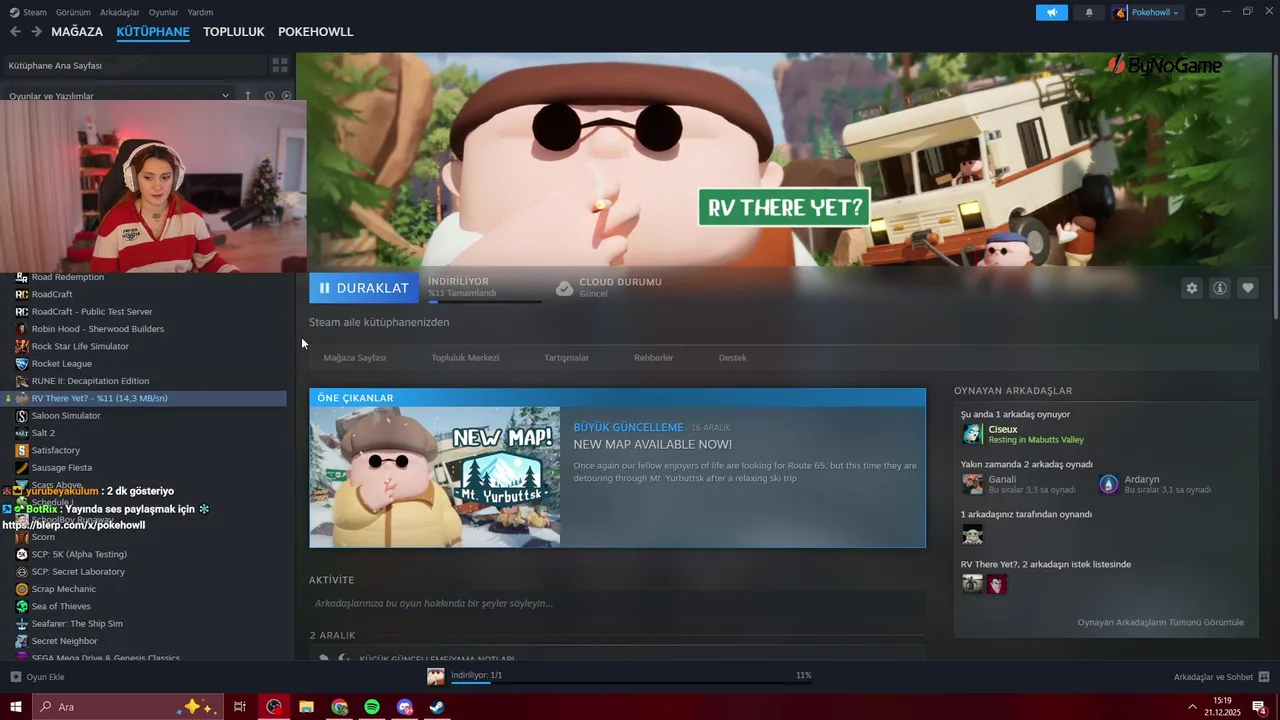
Task: Open friend Ciseux's profile
Action: click(x=1003, y=429)
